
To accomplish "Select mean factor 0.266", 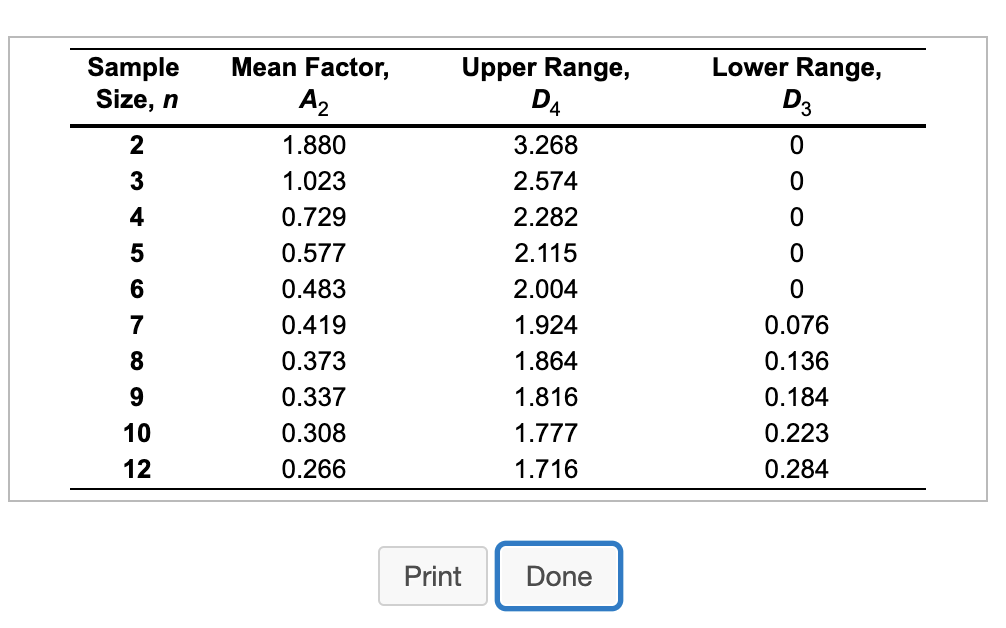I will click(x=312, y=468).
